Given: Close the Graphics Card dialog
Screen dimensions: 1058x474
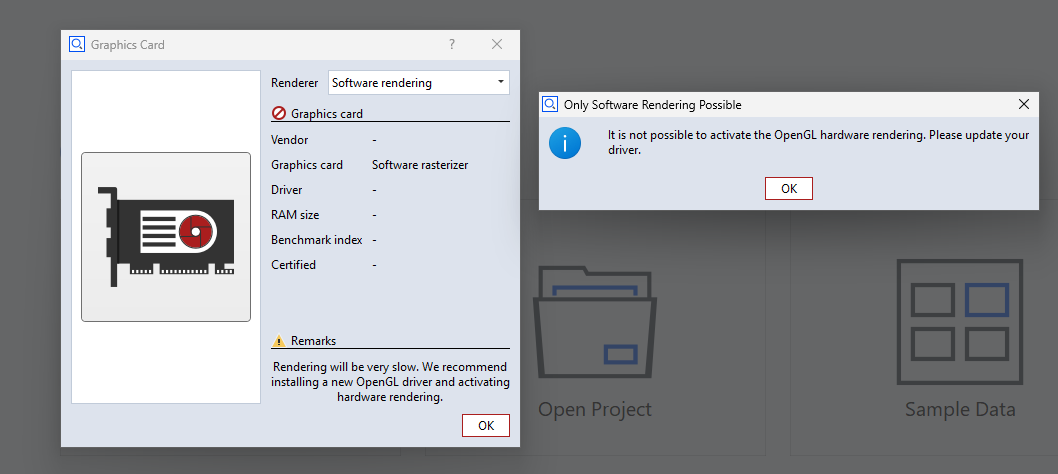Looking at the screenshot, I should [497, 45].
